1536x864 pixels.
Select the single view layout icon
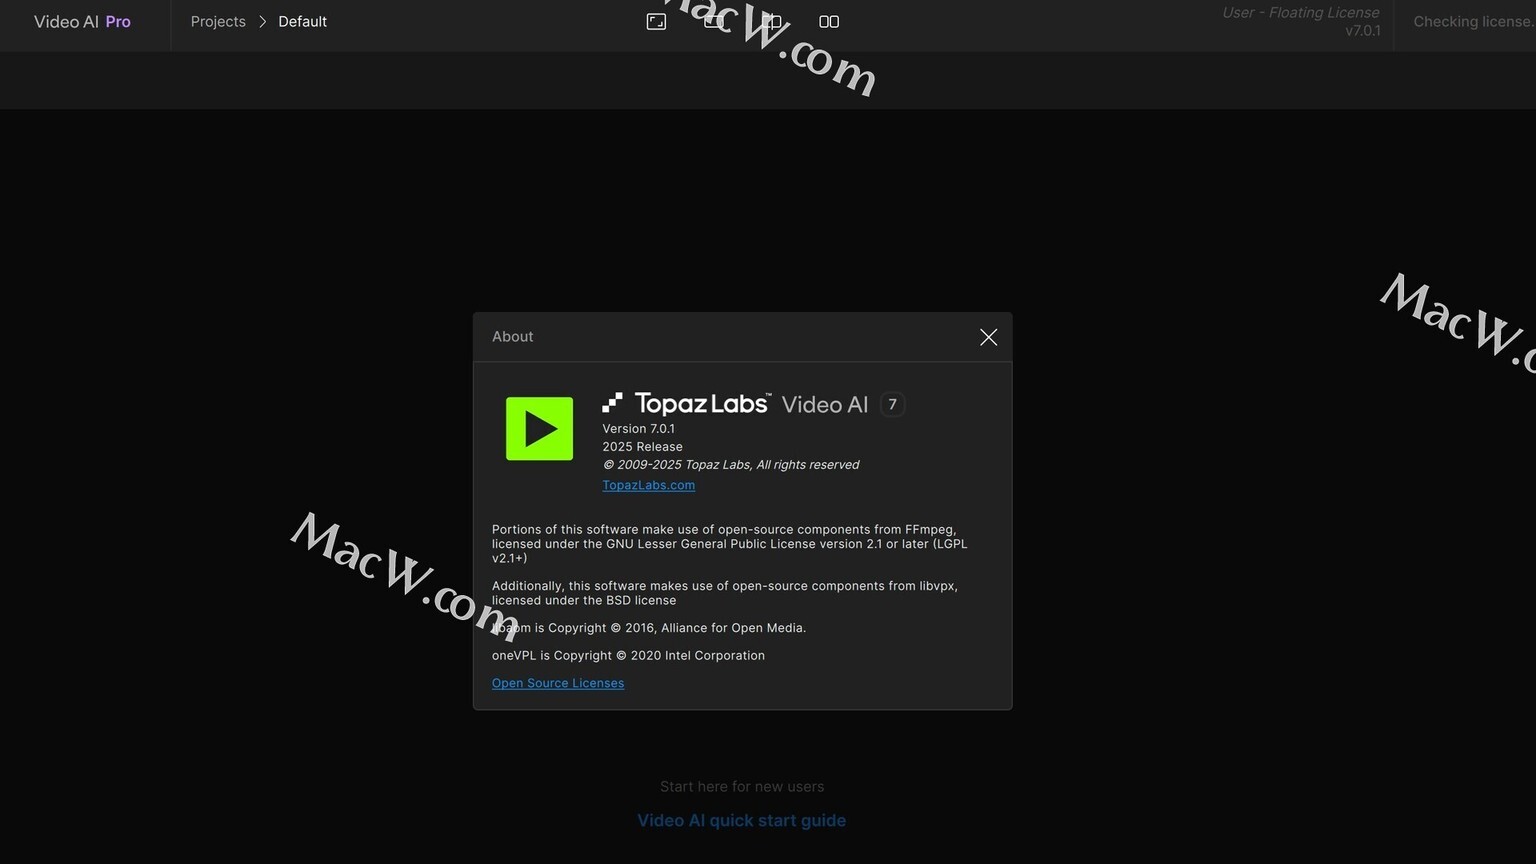tap(714, 21)
